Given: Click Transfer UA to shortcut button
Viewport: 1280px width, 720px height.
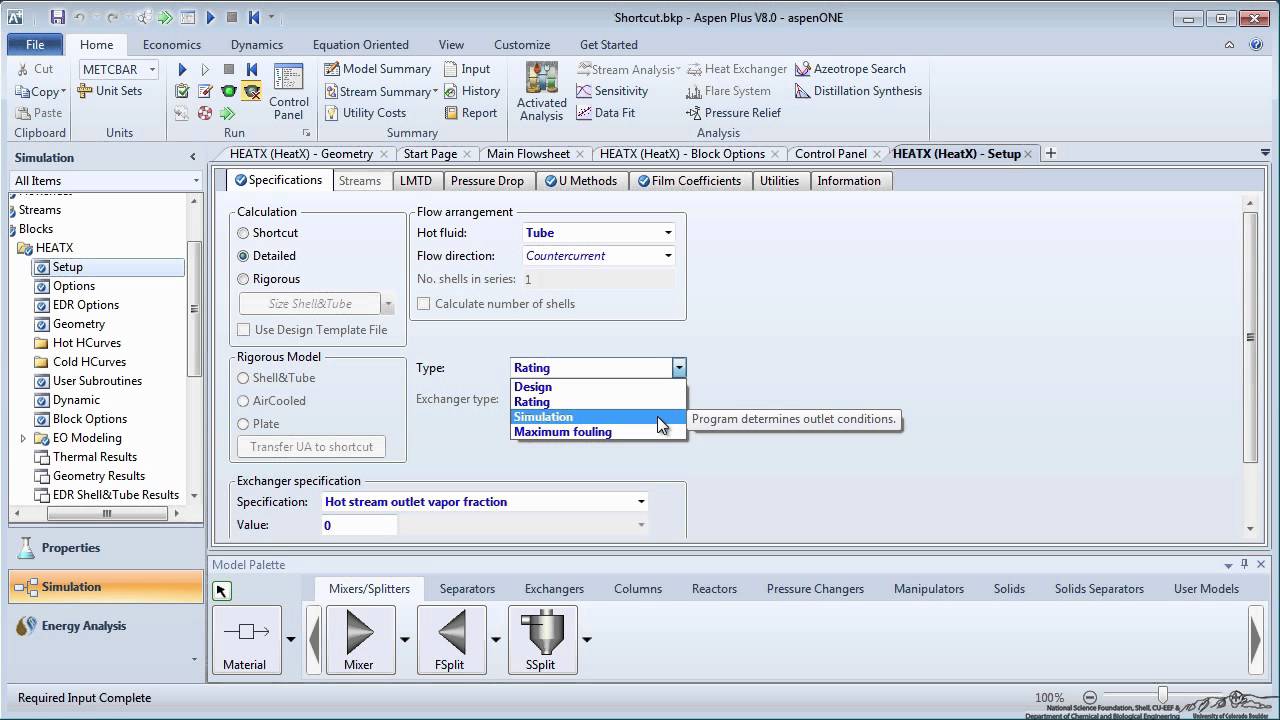Looking at the screenshot, I should pyautogui.click(x=312, y=447).
